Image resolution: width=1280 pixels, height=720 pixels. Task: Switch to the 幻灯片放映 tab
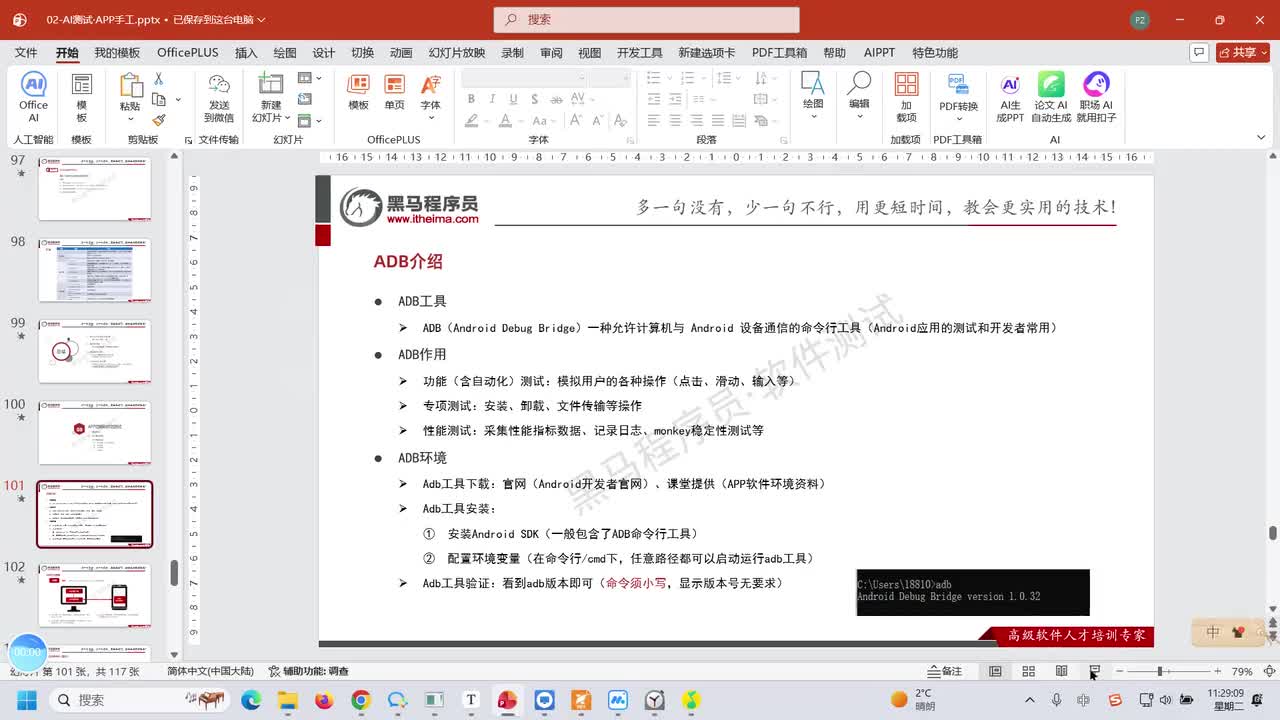tap(457, 53)
